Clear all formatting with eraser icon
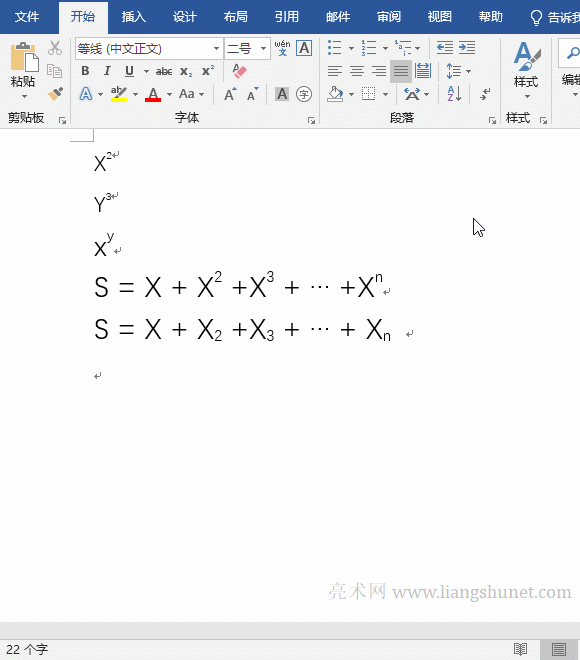The height and width of the screenshot is (660, 580). 239,71
